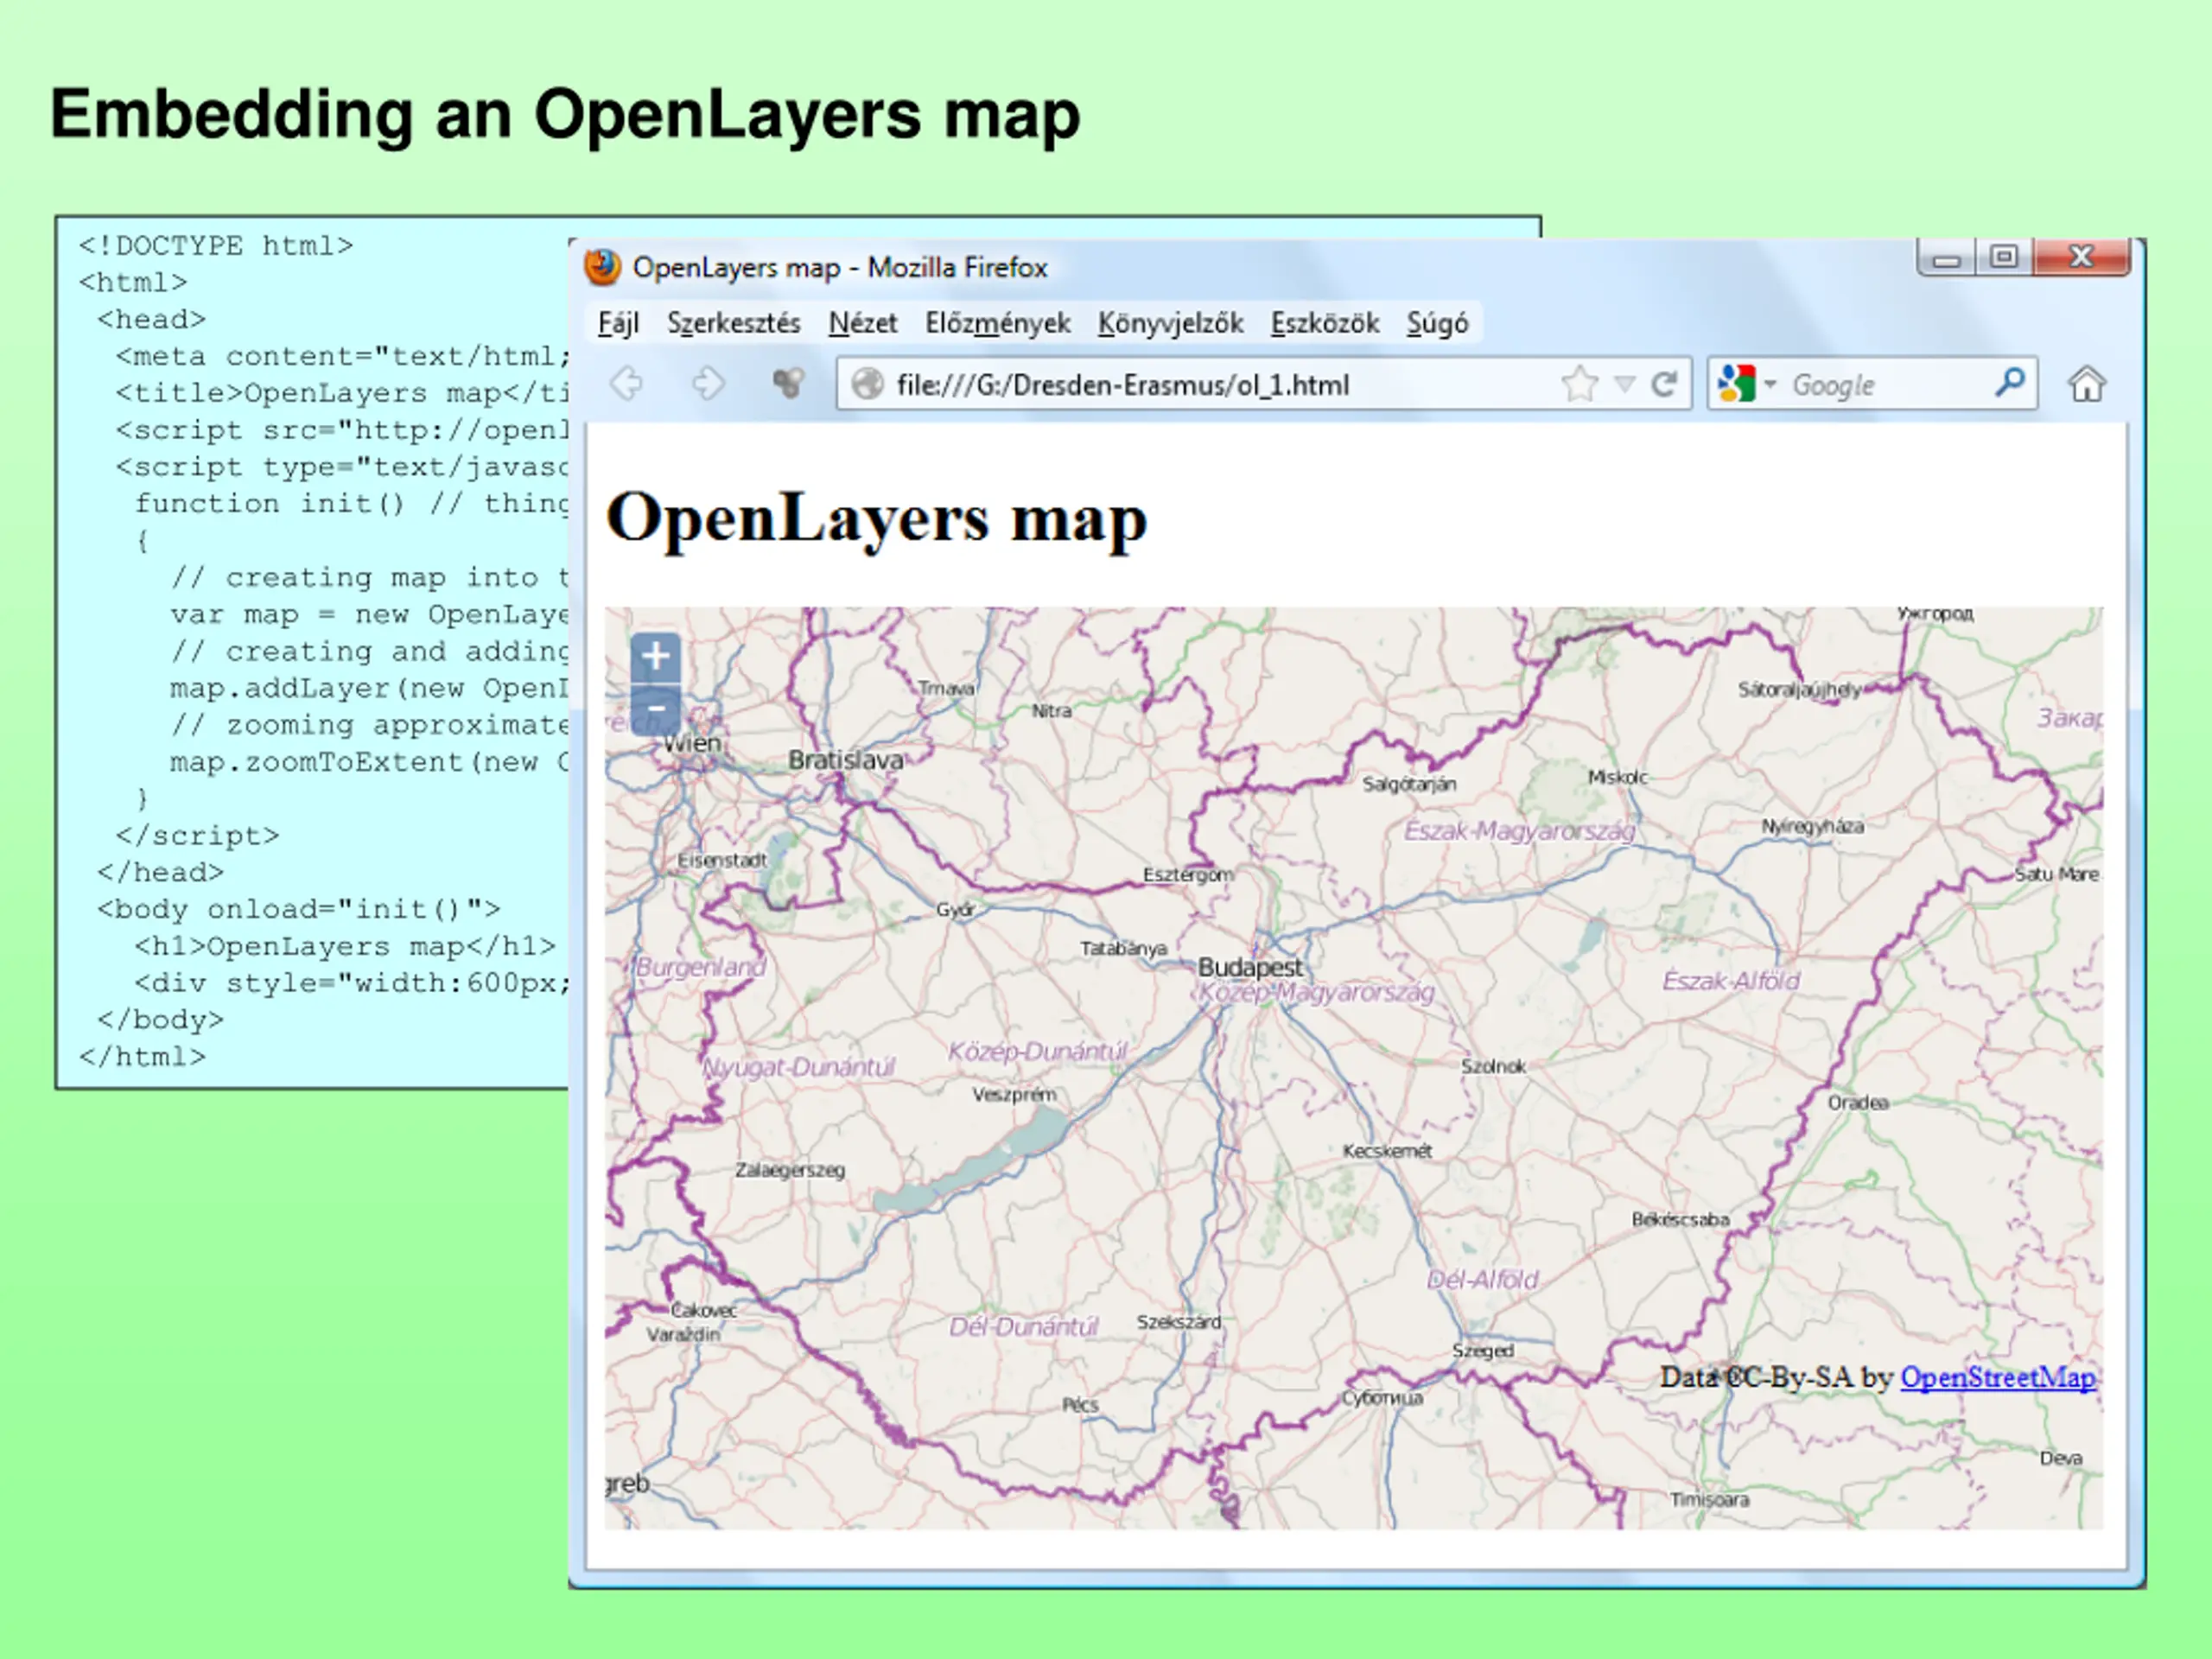
Task: Expand search engine selector arrow
Action: pyautogui.click(x=1770, y=385)
